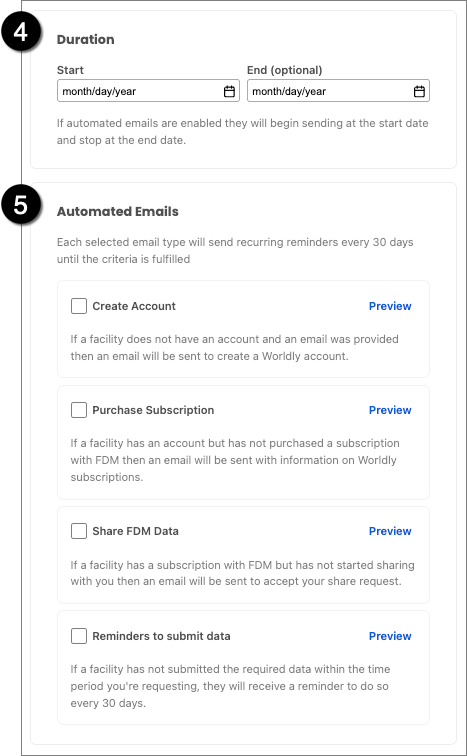Preview the Purchase Subscription email
Viewport: 467px width, 756px height.
click(x=390, y=410)
